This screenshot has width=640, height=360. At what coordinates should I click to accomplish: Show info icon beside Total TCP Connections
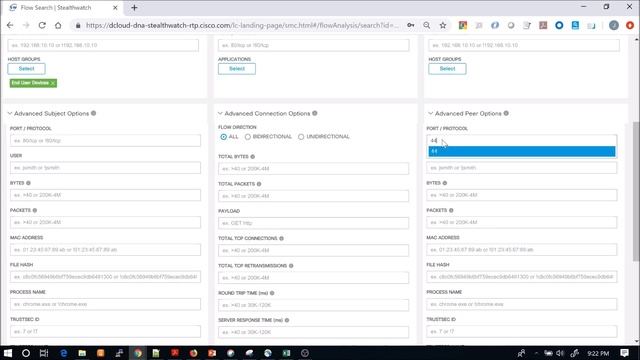tap(282, 238)
